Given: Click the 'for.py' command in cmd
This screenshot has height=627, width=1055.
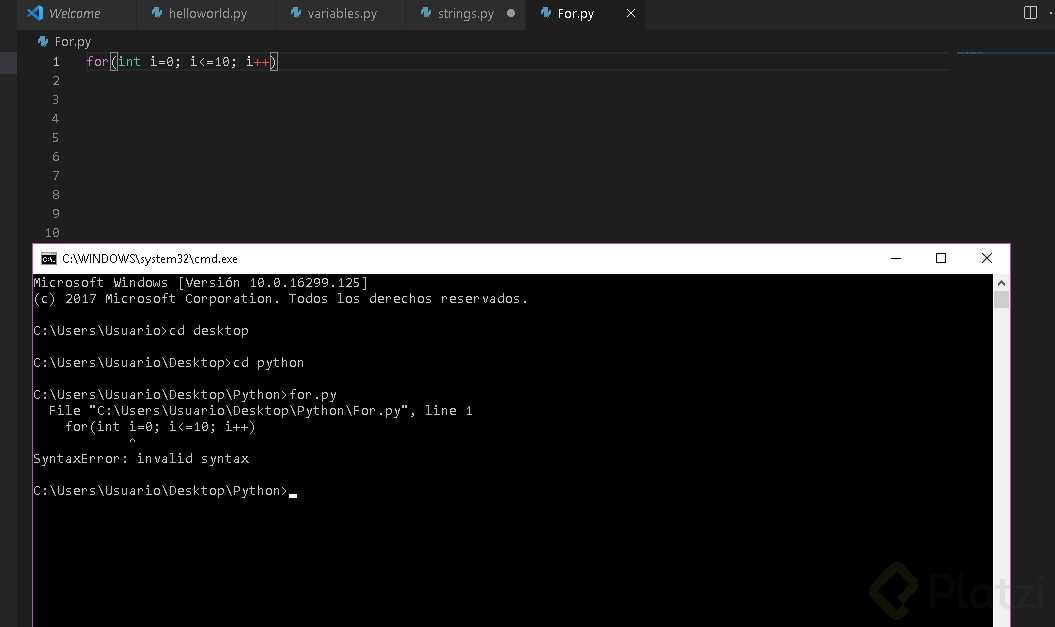Looking at the screenshot, I should point(314,395).
